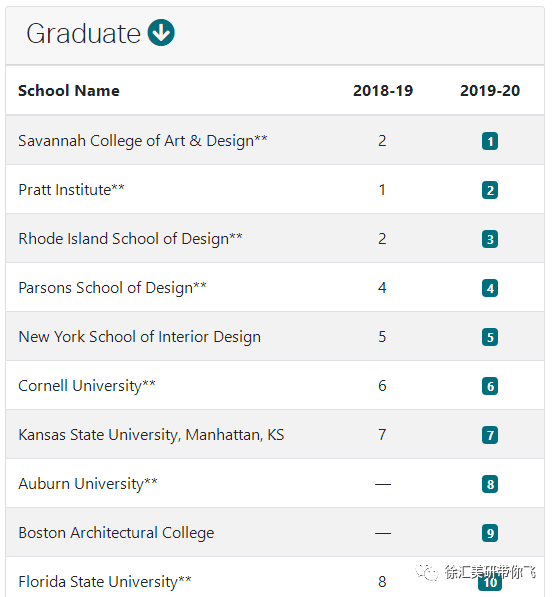Click the 2018-19 column header
553x597 pixels.
pyautogui.click(x=383, y=91)
